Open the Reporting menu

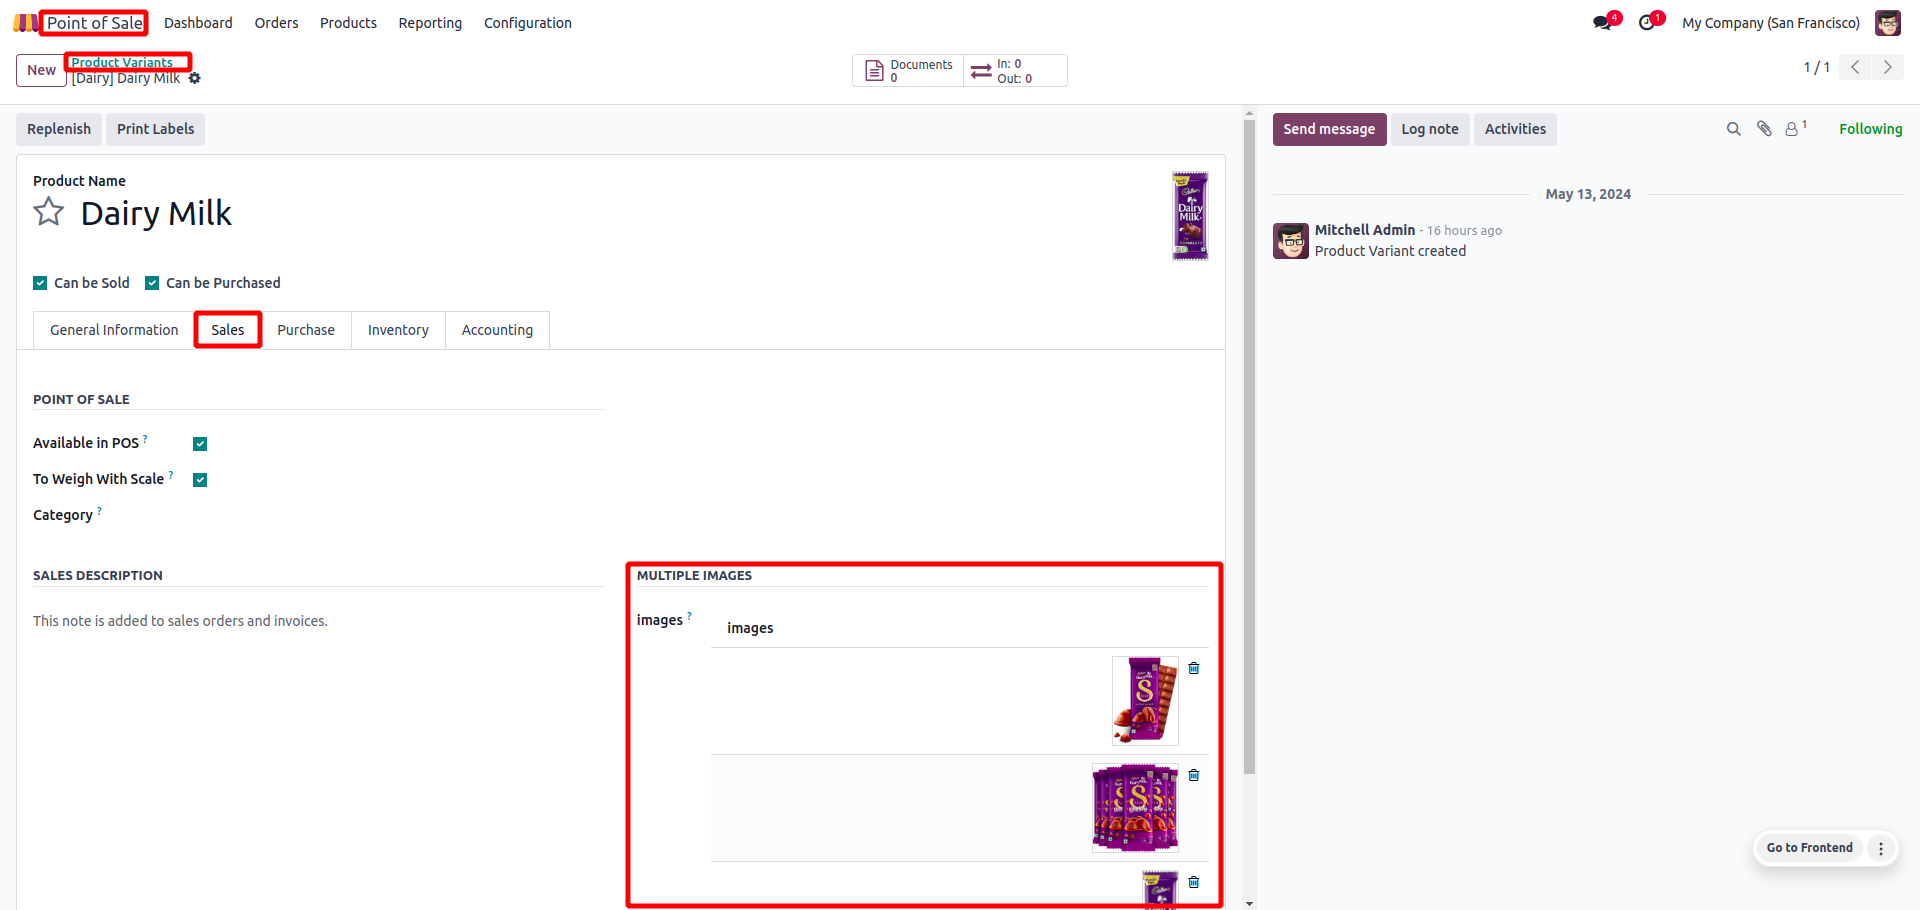tap(430, 23)
